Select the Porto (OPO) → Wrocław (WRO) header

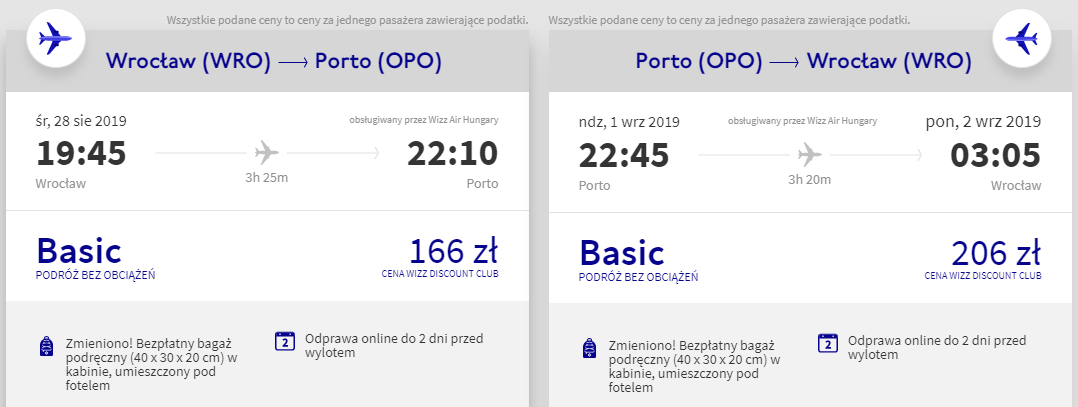click(803, 62)
